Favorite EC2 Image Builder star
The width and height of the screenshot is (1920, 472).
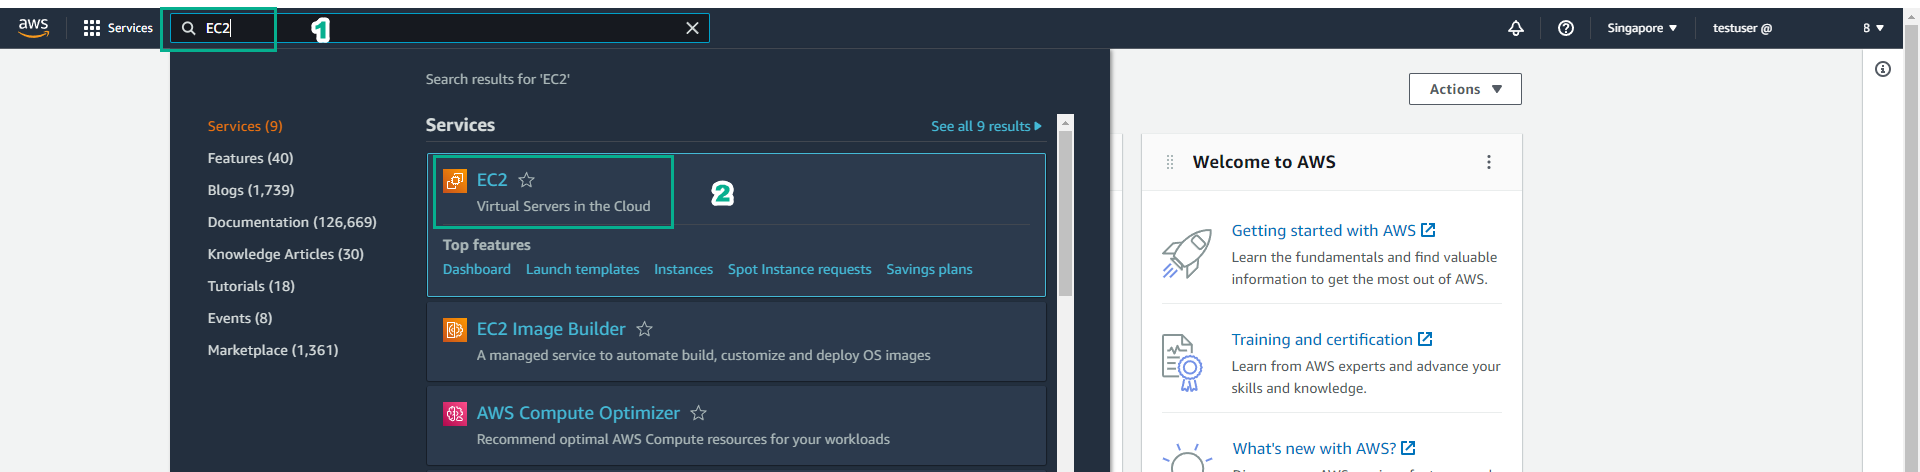click(x=645, y=329)
